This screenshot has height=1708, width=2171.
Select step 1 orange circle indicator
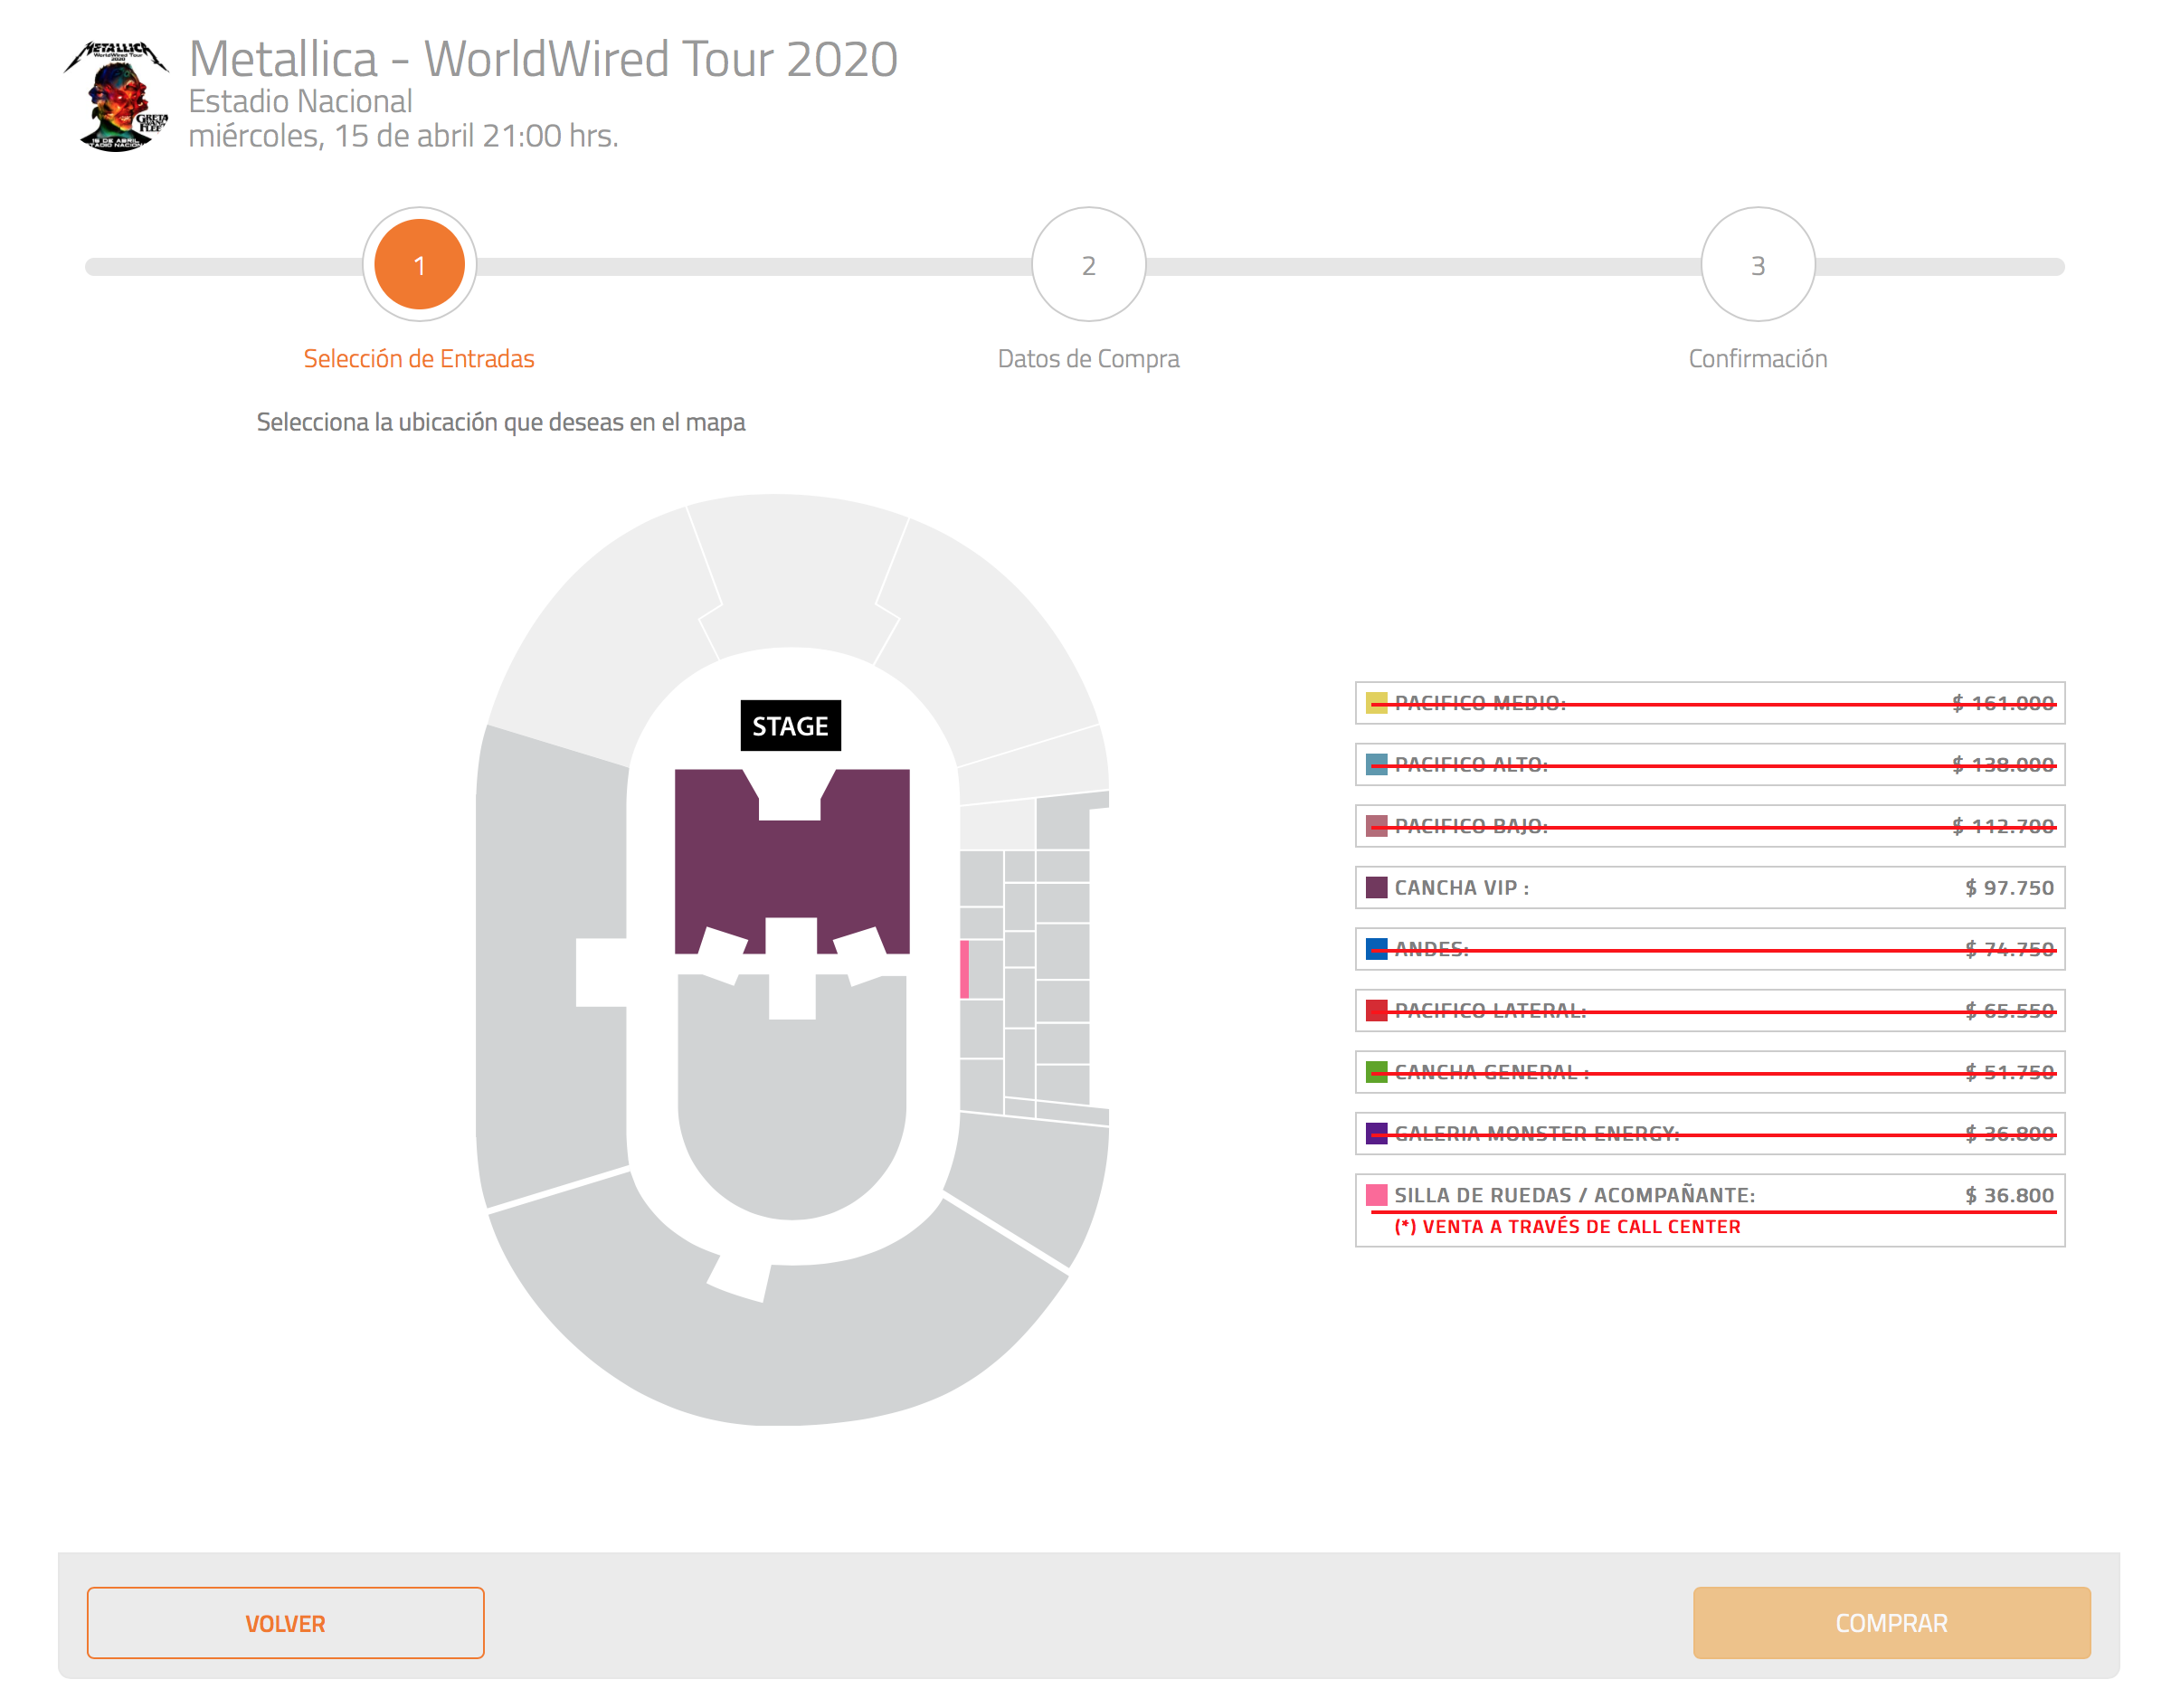coord(419,265)
